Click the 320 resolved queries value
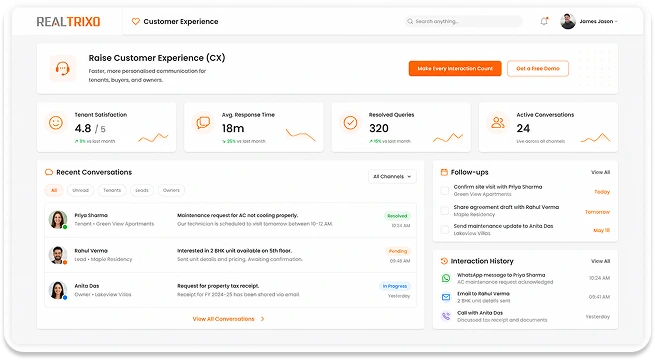This screenshot has width=655, height=360. click(379, 128)
